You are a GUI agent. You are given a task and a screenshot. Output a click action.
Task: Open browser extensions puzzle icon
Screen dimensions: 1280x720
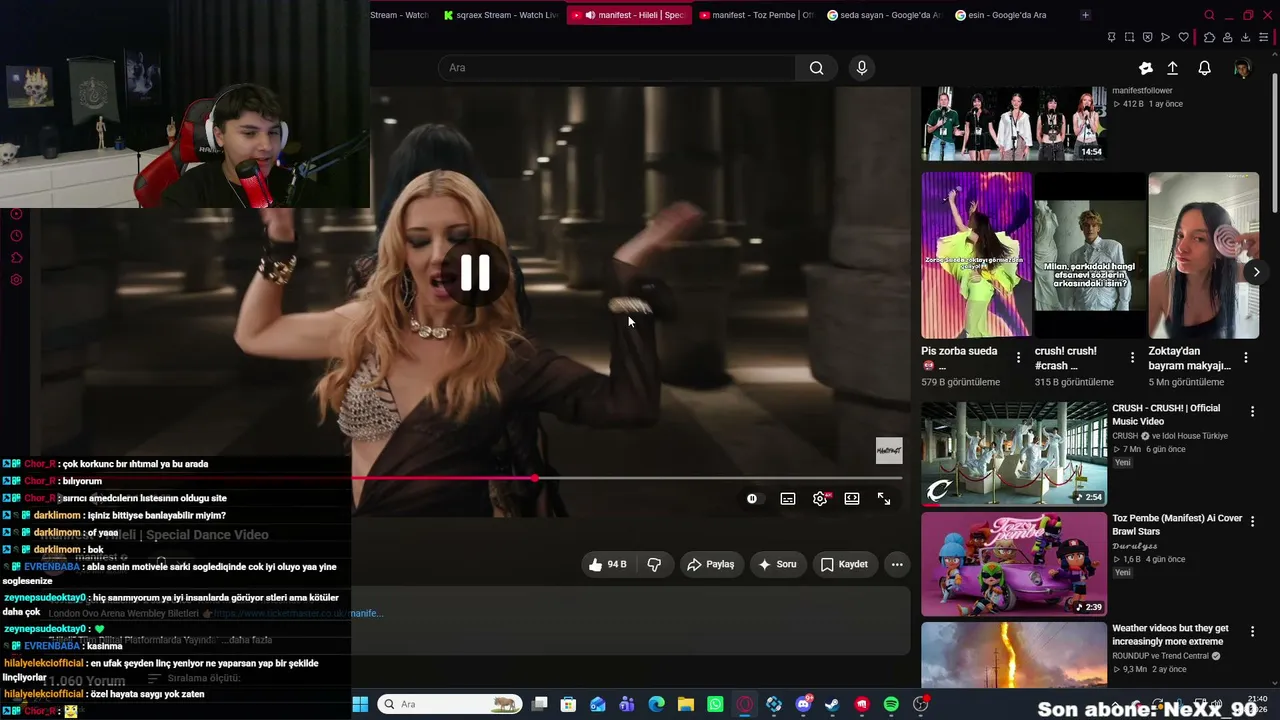(x=1209, y=37)
